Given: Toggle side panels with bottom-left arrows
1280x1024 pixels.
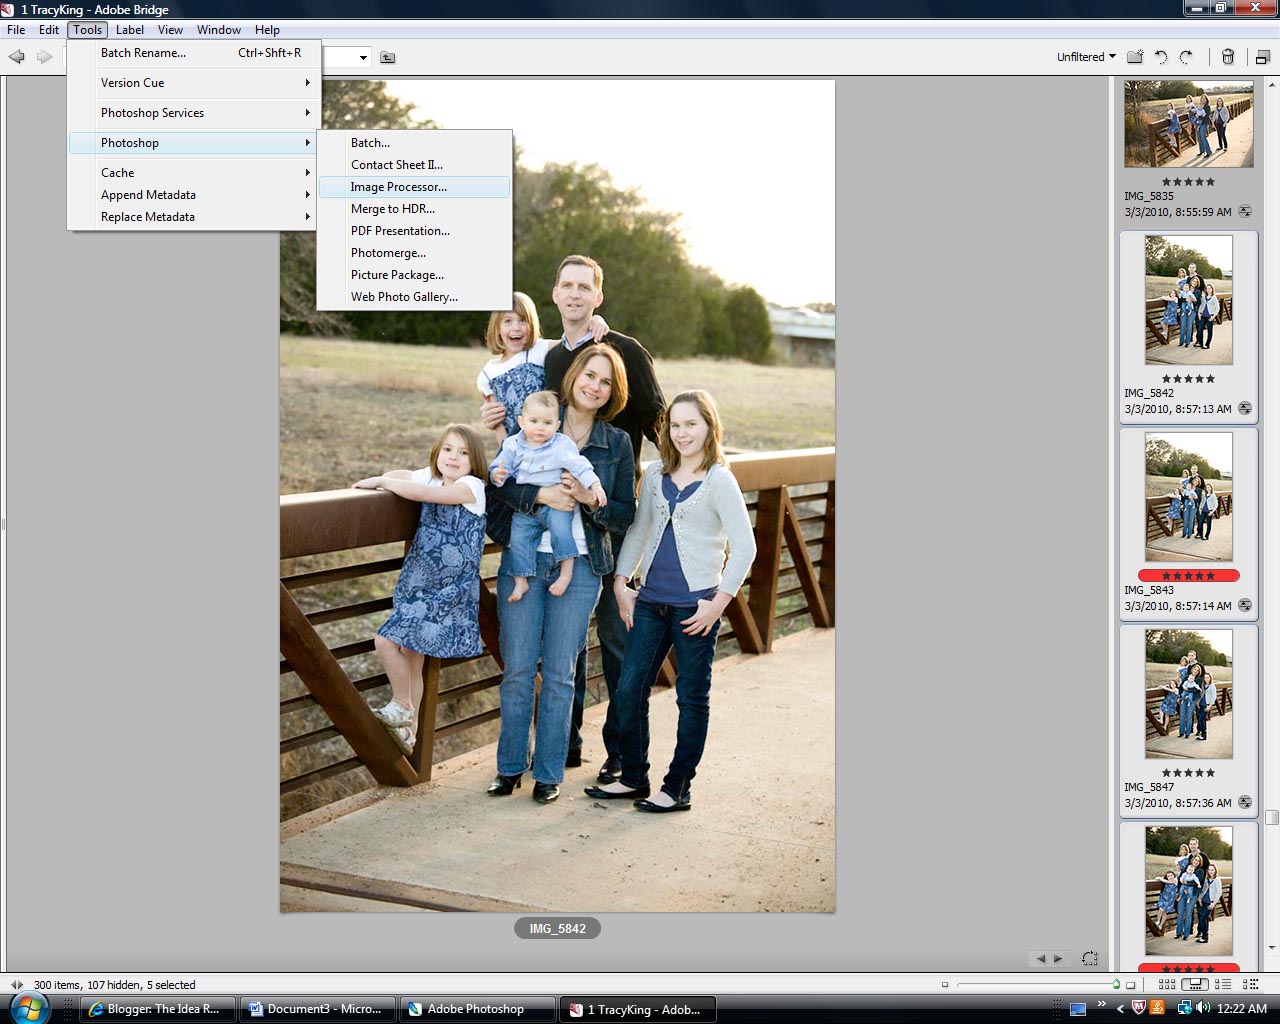Looking at the screenshot, I should pyautogui.click(x=16, y=985).
